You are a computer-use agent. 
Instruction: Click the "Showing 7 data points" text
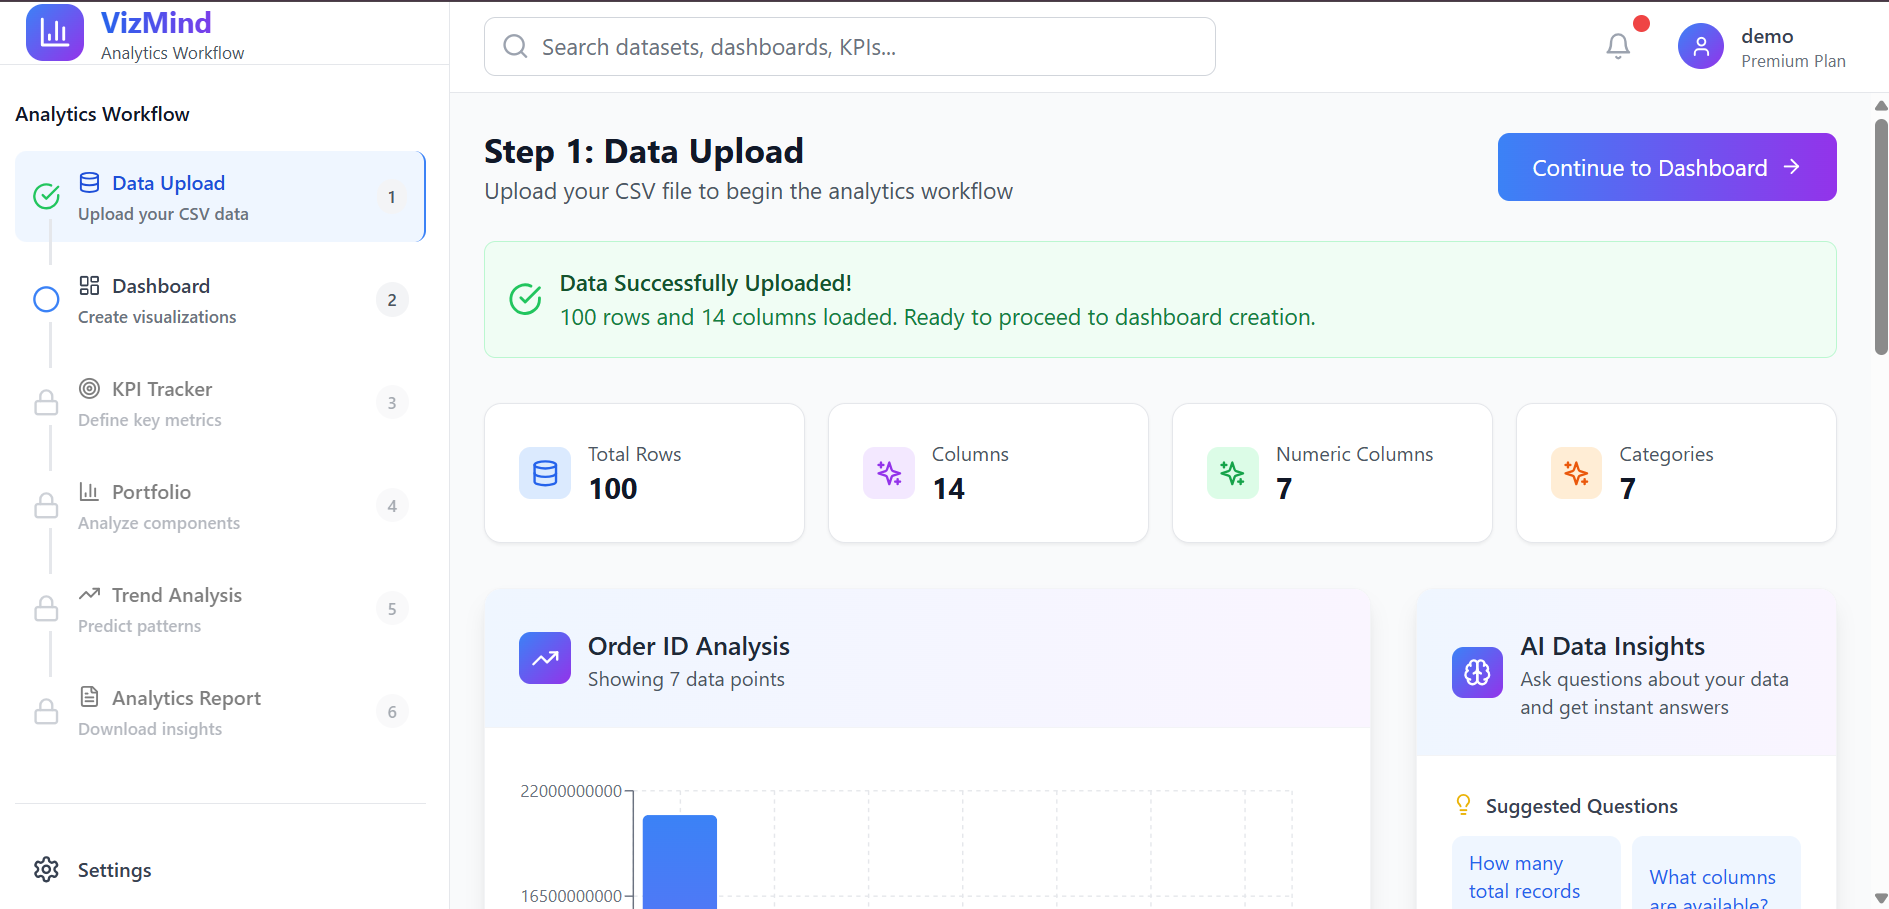point(686,679)
